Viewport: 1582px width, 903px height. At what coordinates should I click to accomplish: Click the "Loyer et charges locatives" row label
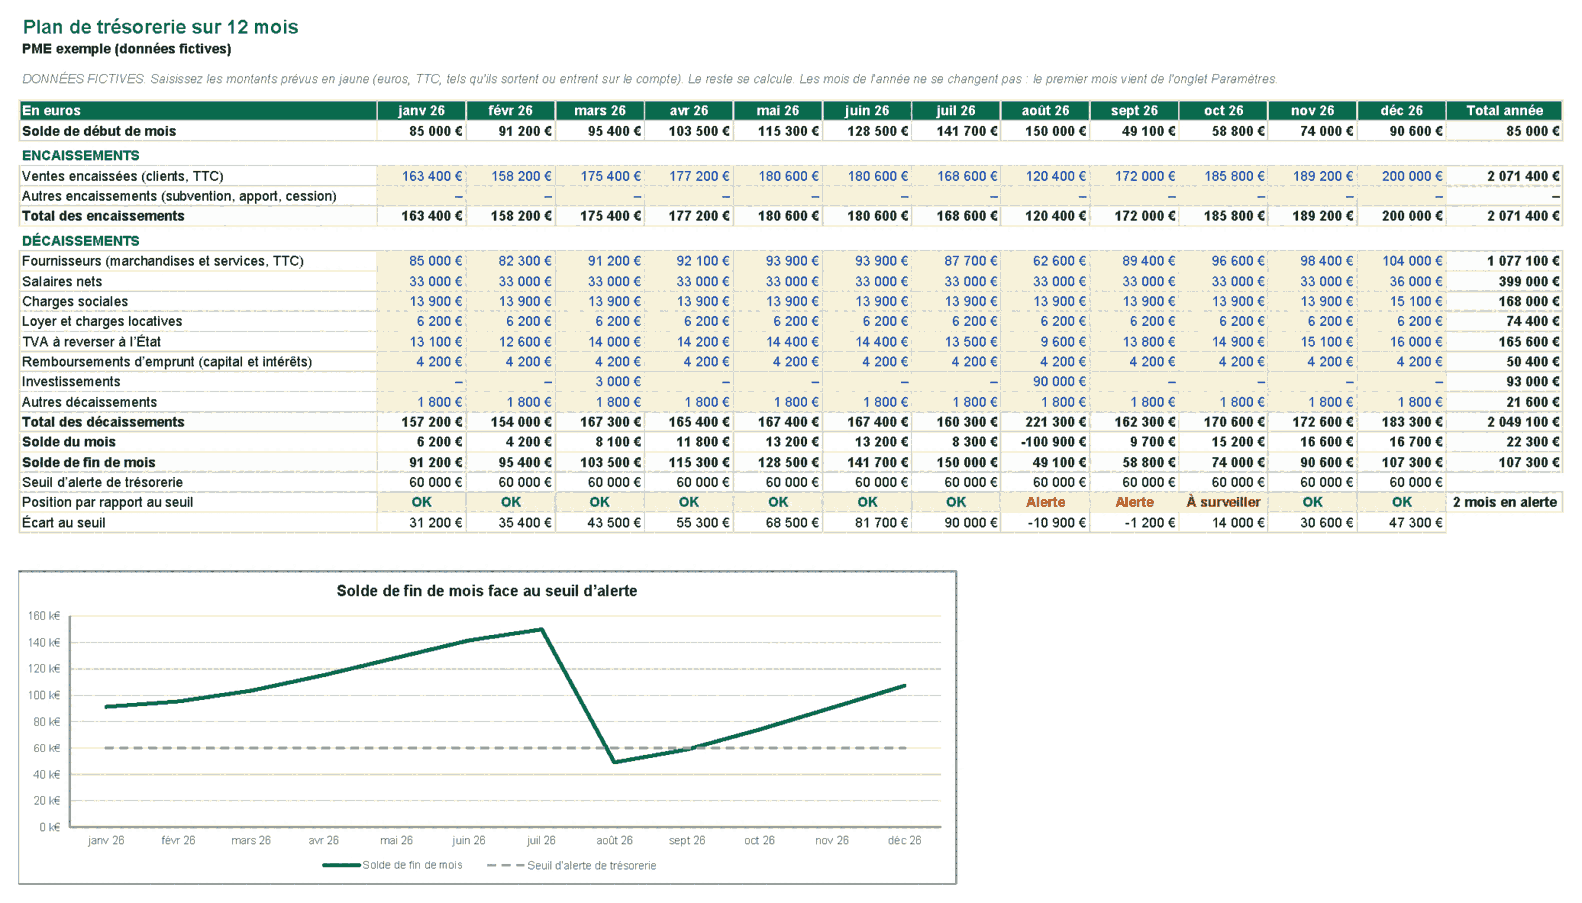click(x=102, y=321)
